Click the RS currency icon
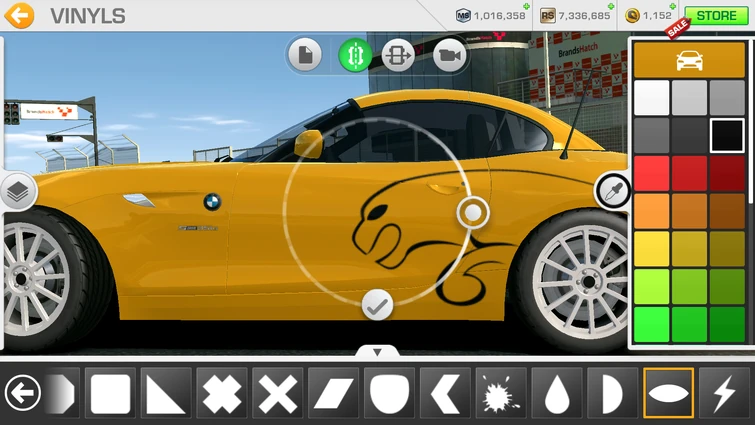Viewport: 755px width, 425px height. (x=547, y=15)
